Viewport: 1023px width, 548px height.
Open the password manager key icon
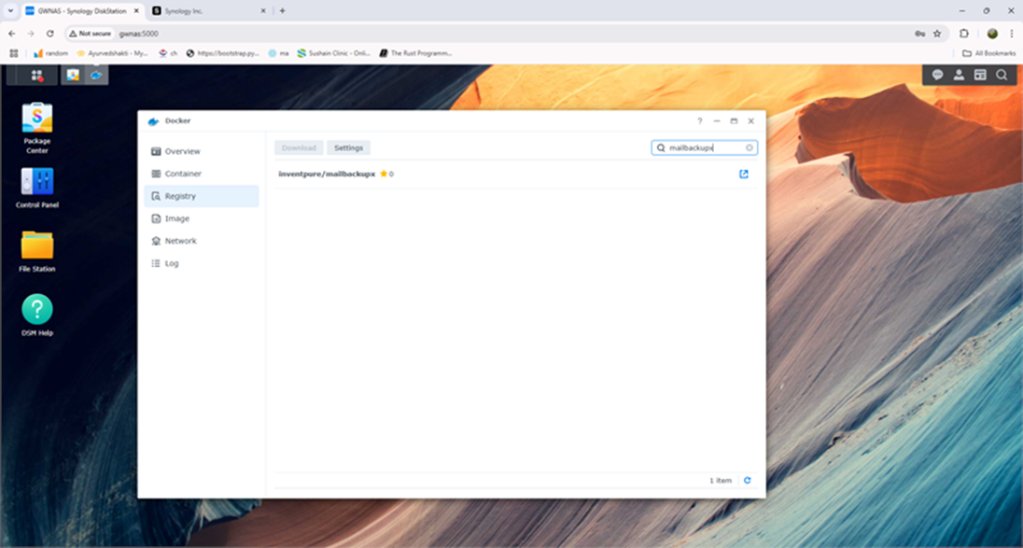point(919,33)
